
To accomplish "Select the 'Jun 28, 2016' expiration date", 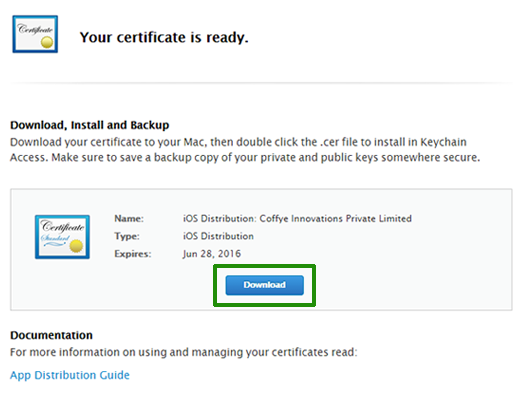I will (212, 254).
